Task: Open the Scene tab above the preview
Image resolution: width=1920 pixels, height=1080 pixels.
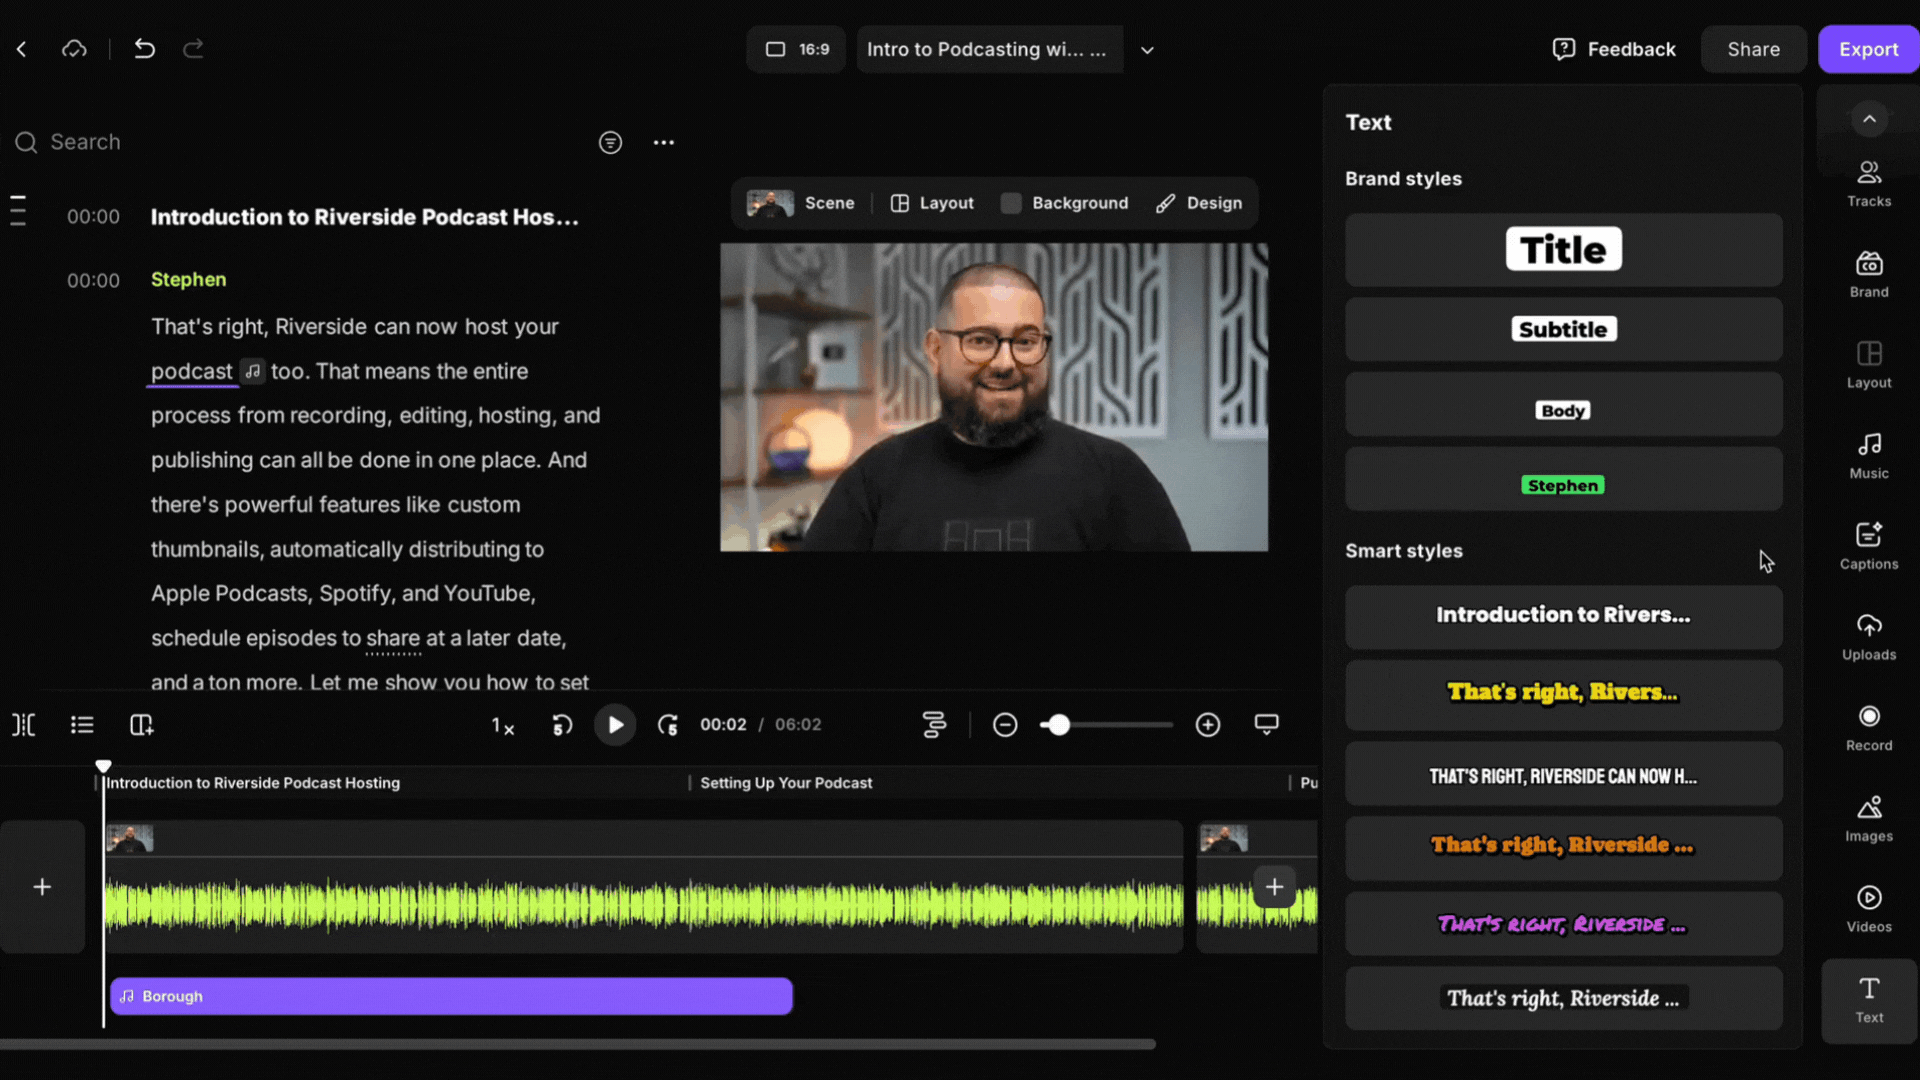Action: click(x=801, y=203)
